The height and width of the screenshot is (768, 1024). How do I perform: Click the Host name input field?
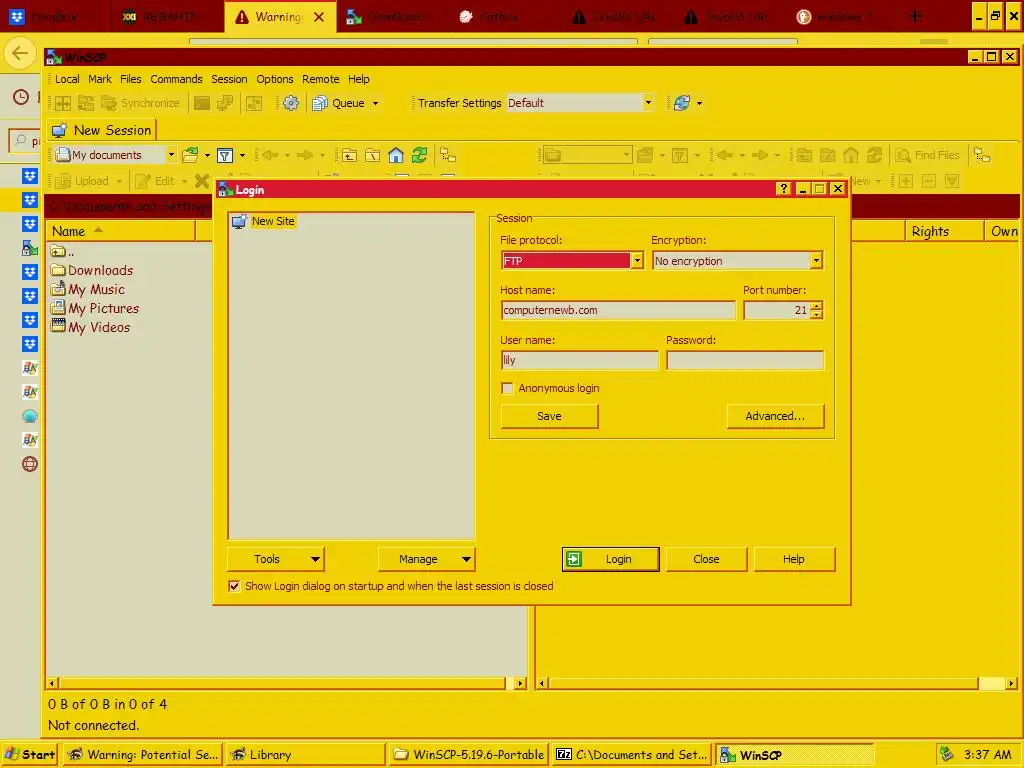(618, 310)
